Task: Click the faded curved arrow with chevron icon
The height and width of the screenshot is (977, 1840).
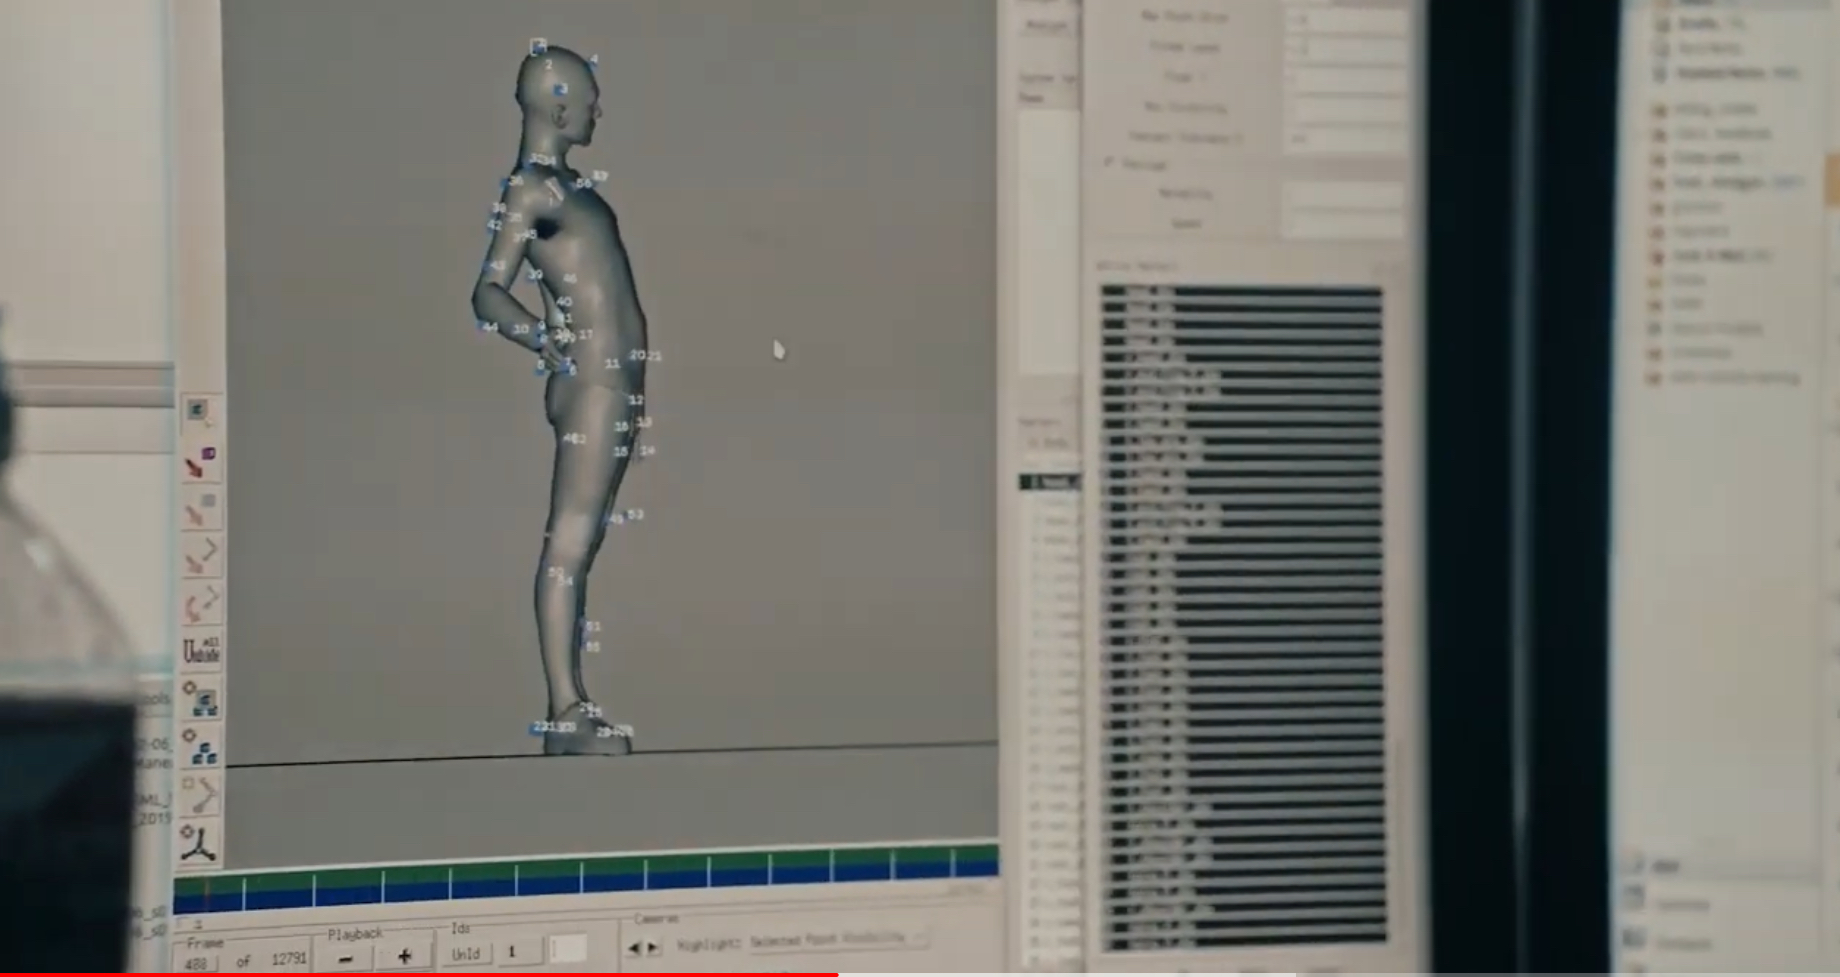Action: [x=201, y=604]
